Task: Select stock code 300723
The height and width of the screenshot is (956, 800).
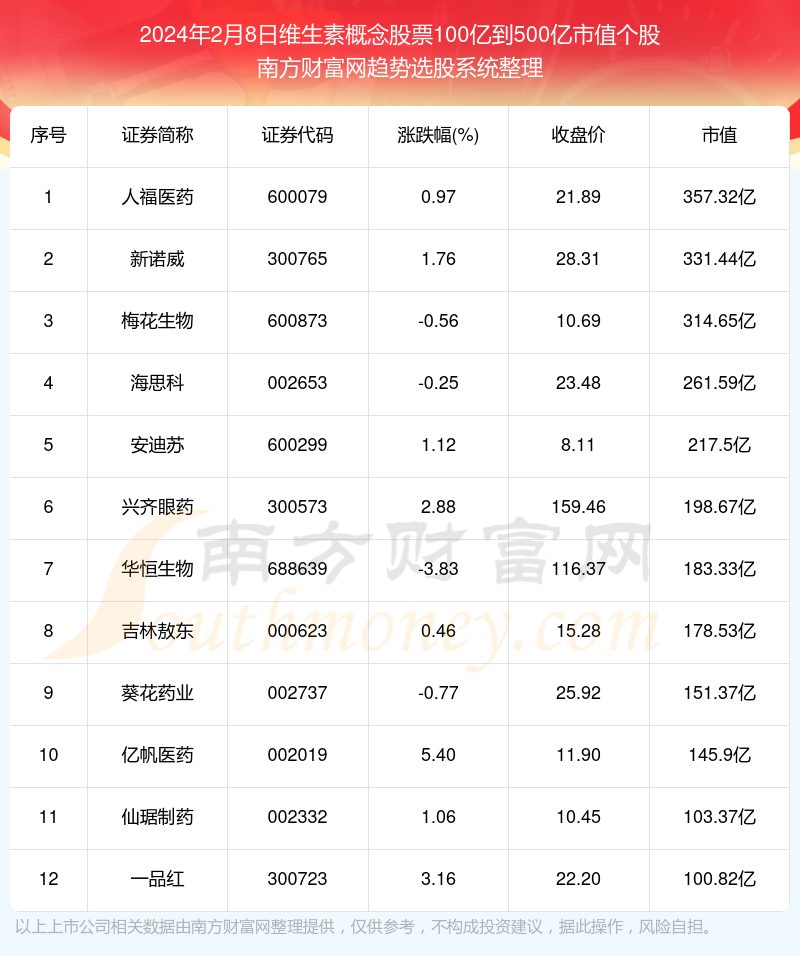Action: (x=298, y=879)
